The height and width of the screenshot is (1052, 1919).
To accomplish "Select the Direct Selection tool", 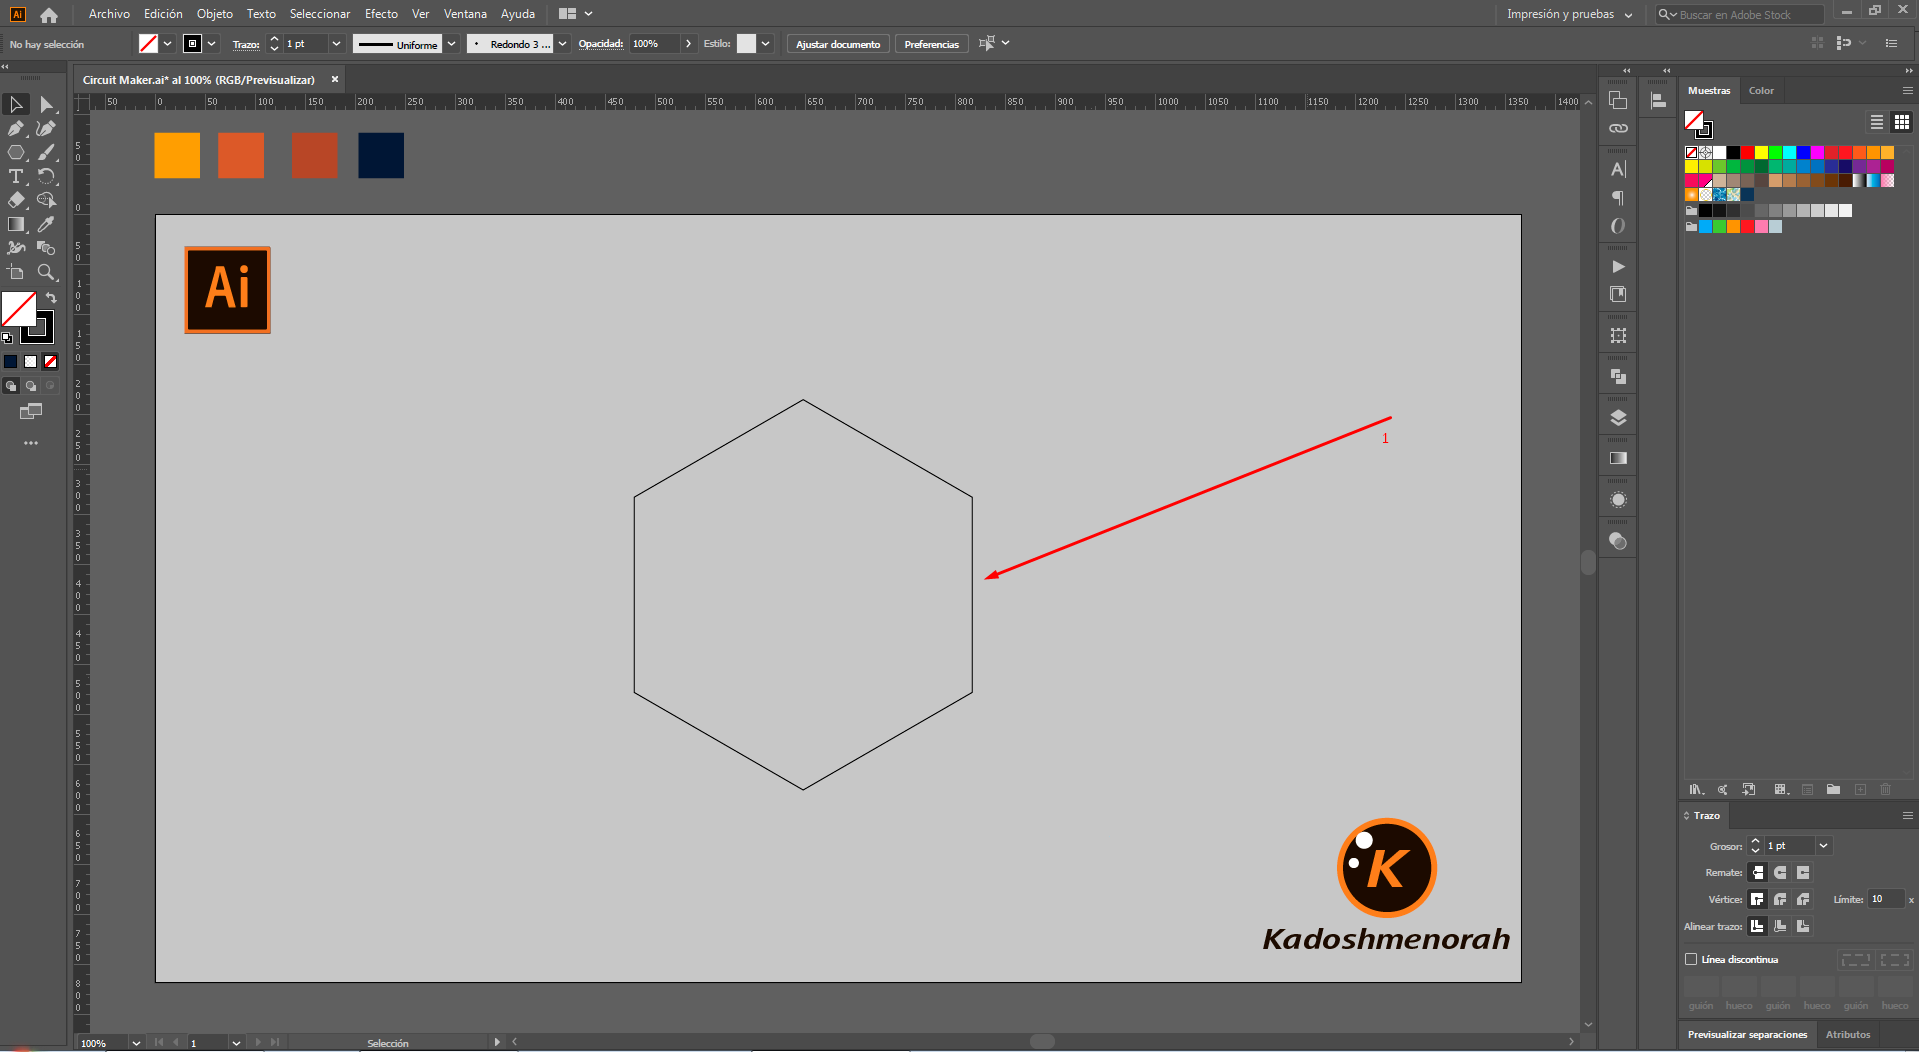I will point(46,104).
